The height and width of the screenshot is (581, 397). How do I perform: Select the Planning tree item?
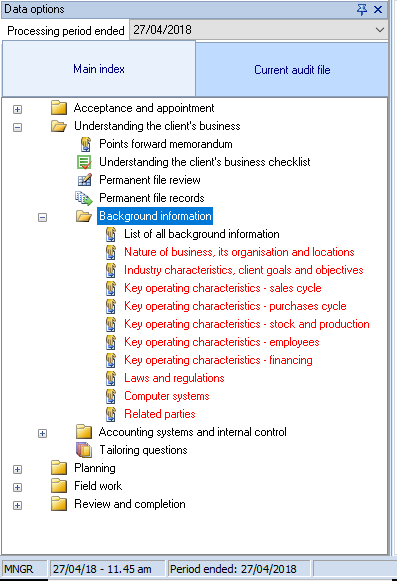pyautogui.click(x=95, y=468)
